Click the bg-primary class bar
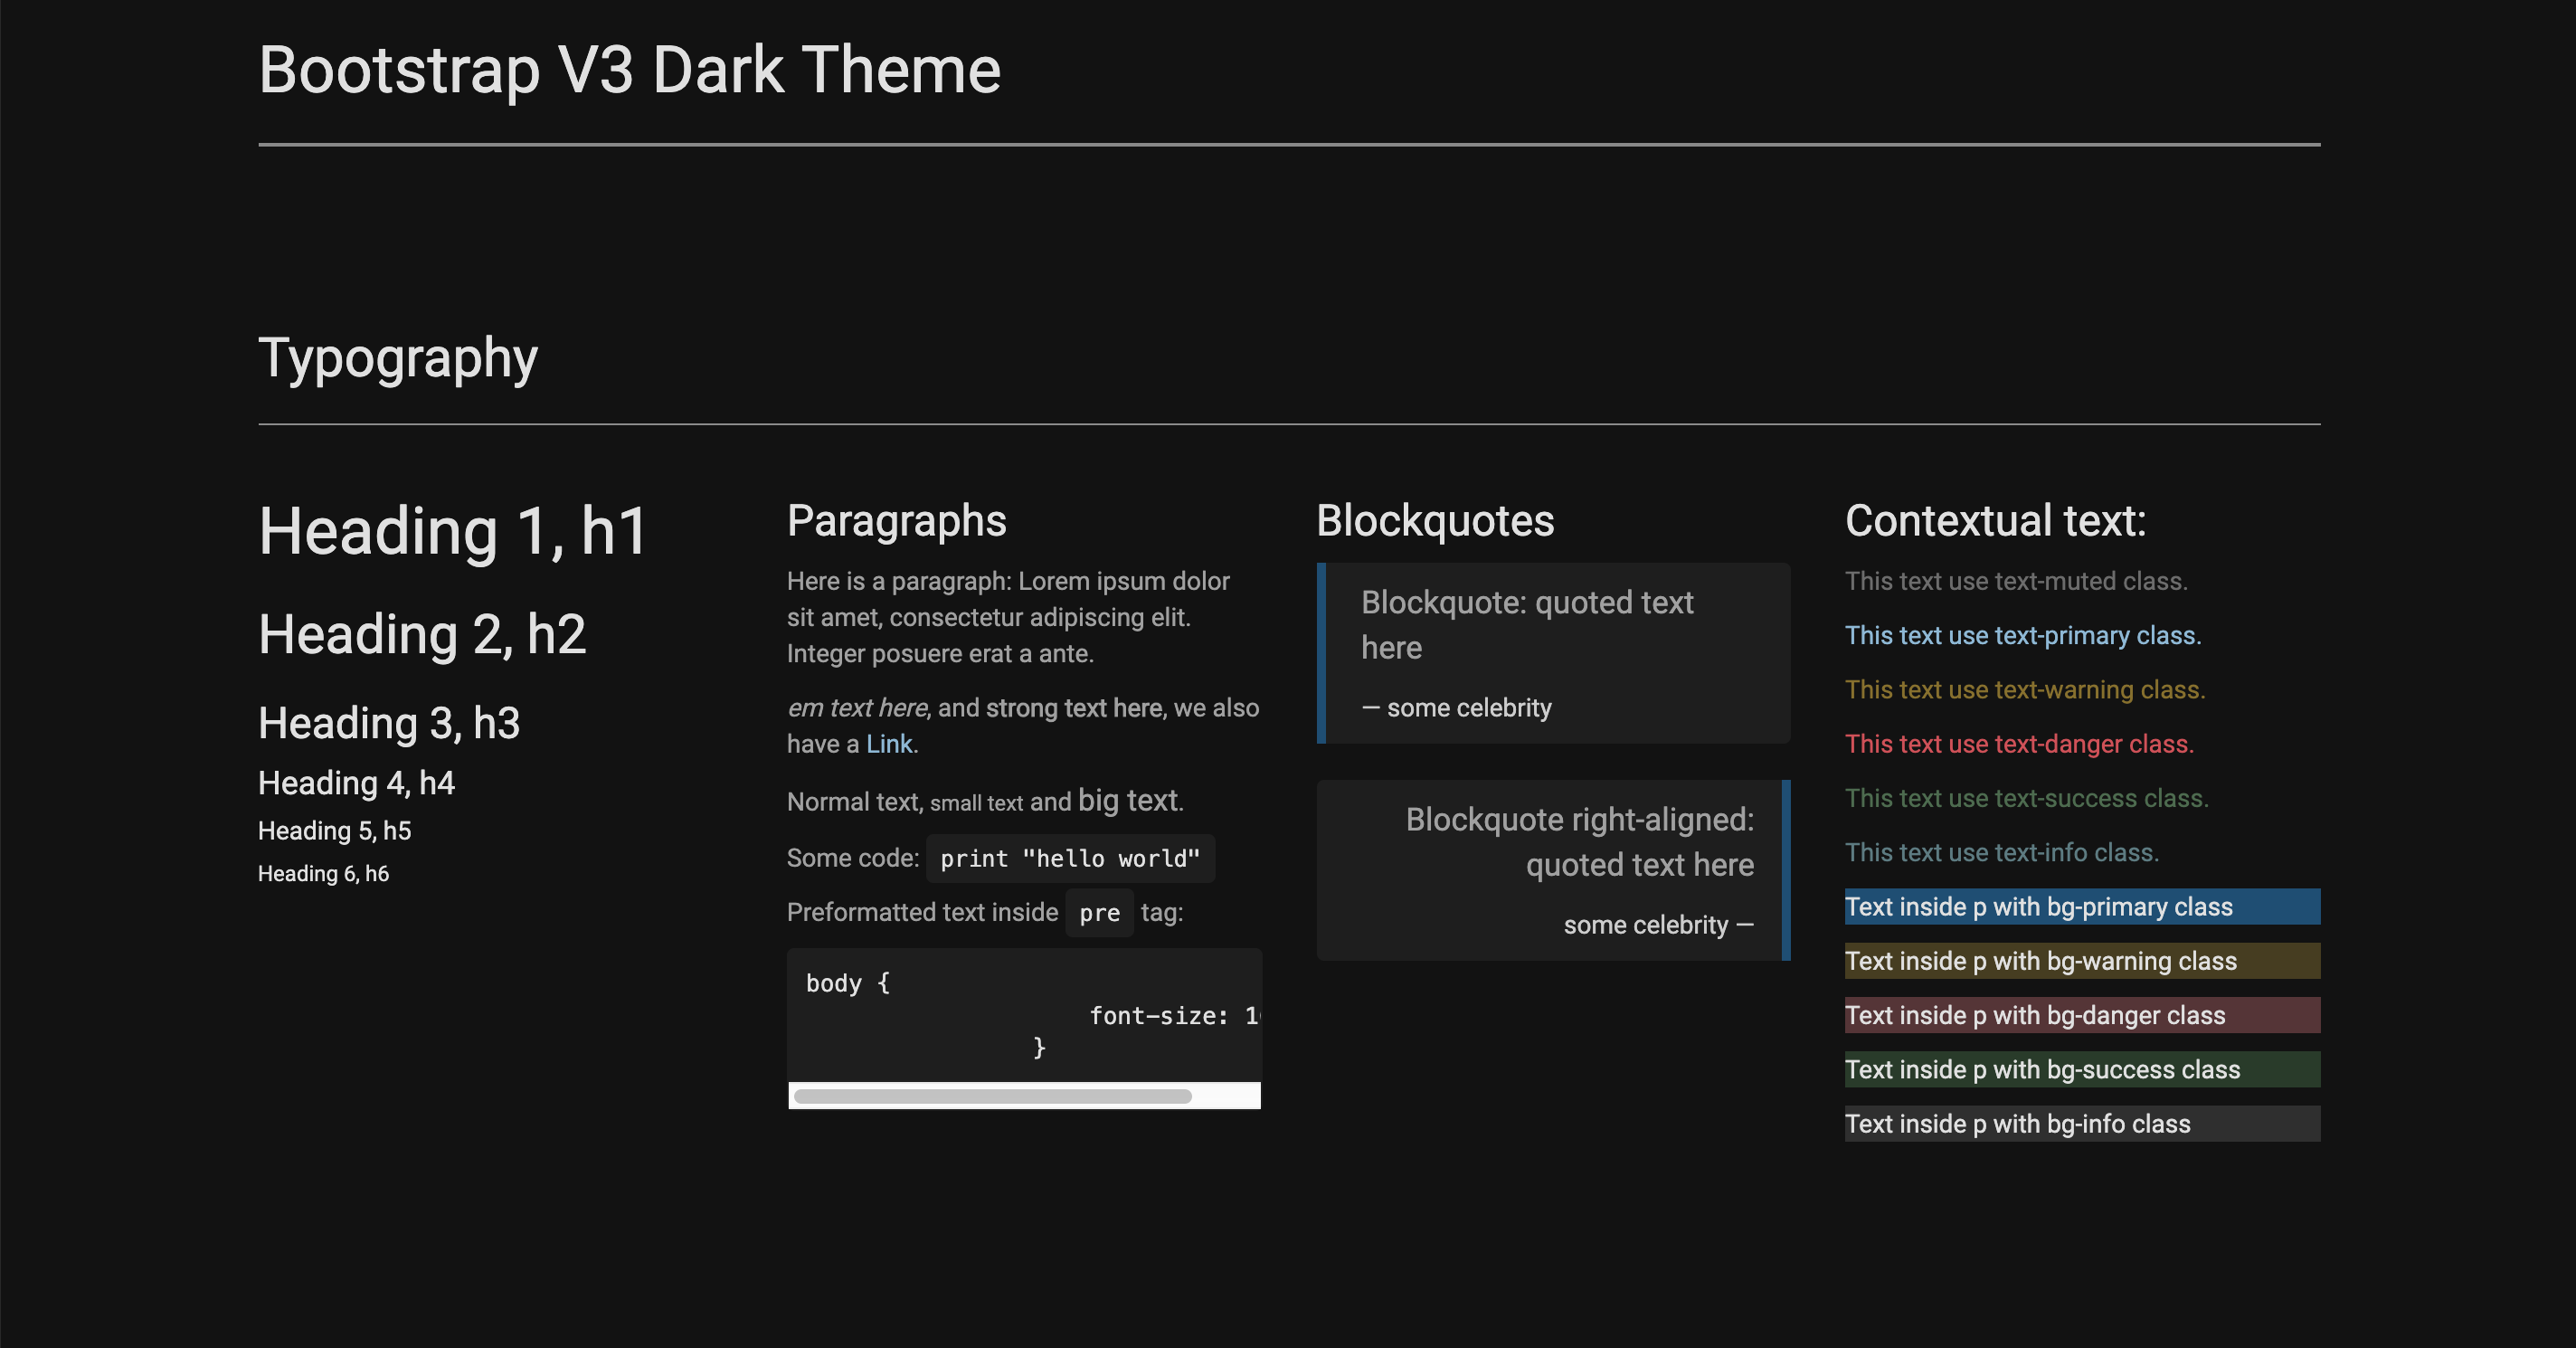This screenshot has width=2576, height=1348. tap(2082, 907)
